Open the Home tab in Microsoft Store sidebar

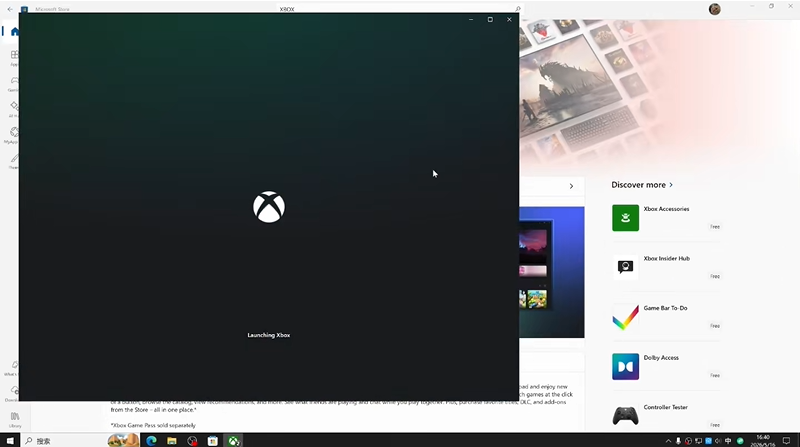14,32
